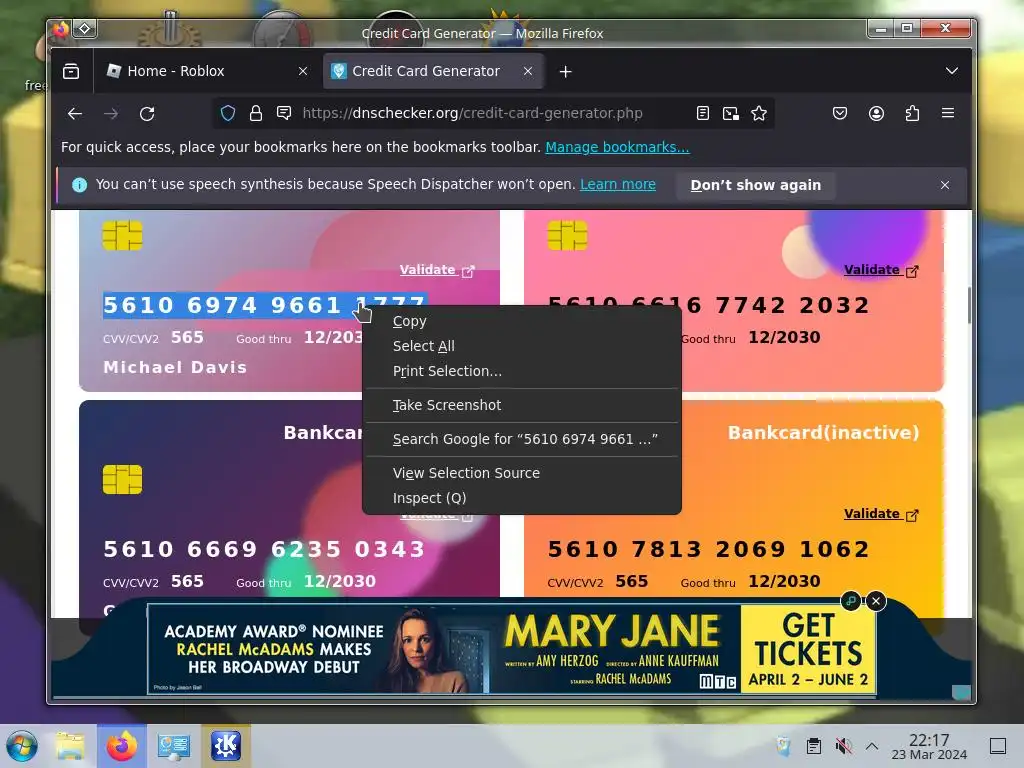The width and height of the screenshot is (1024, 768).
Task: Click the Firefox taskbar icon
Action: click(121, 746)
